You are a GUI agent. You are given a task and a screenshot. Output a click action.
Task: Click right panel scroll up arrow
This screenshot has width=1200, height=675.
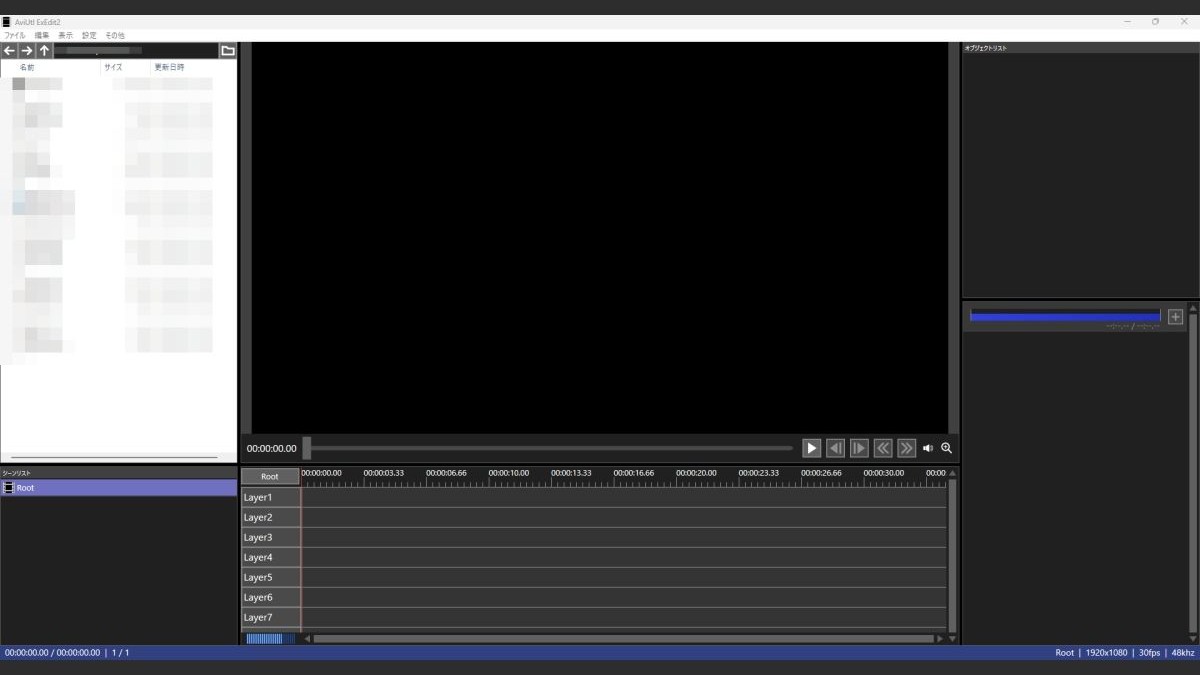[1193, 308]
